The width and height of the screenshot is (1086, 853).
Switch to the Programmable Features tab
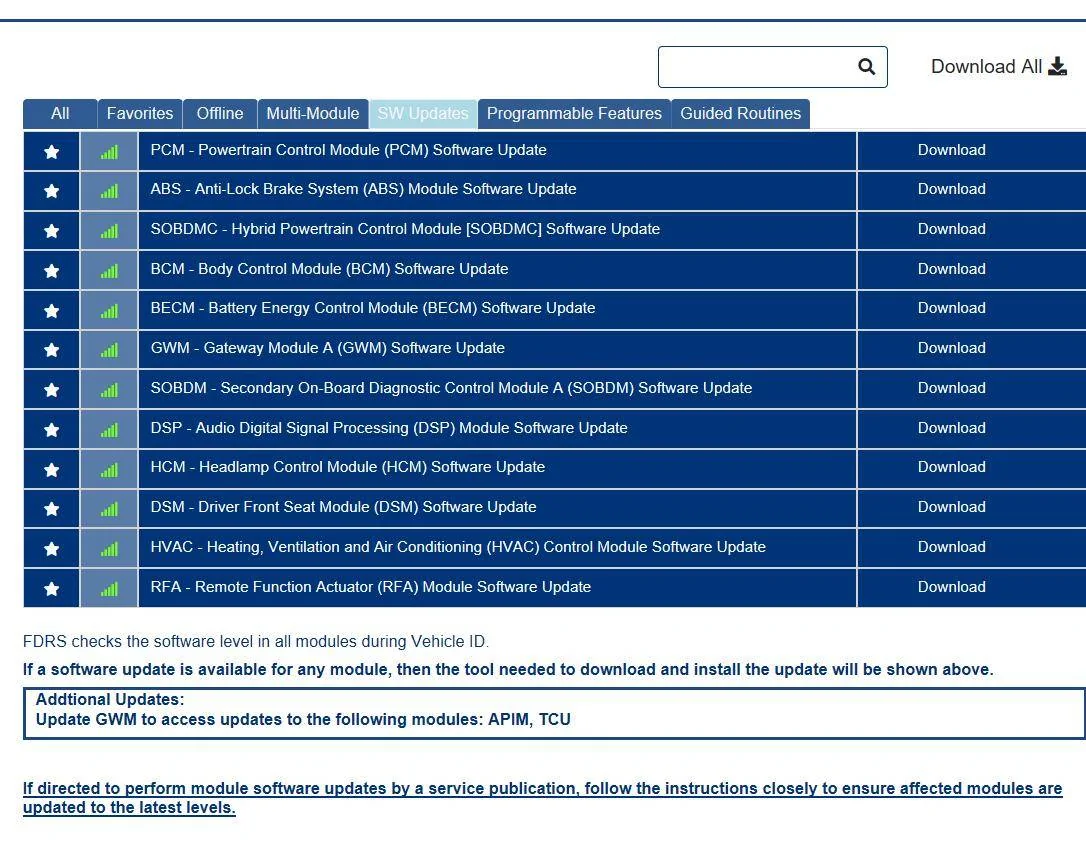(x=574, y=114)
